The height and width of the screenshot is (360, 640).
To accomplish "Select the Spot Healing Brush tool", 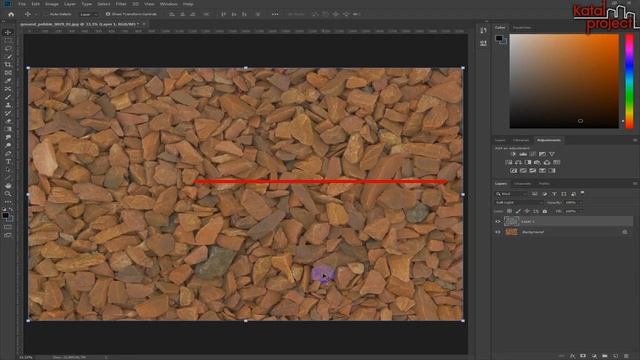I will [8, 89].
